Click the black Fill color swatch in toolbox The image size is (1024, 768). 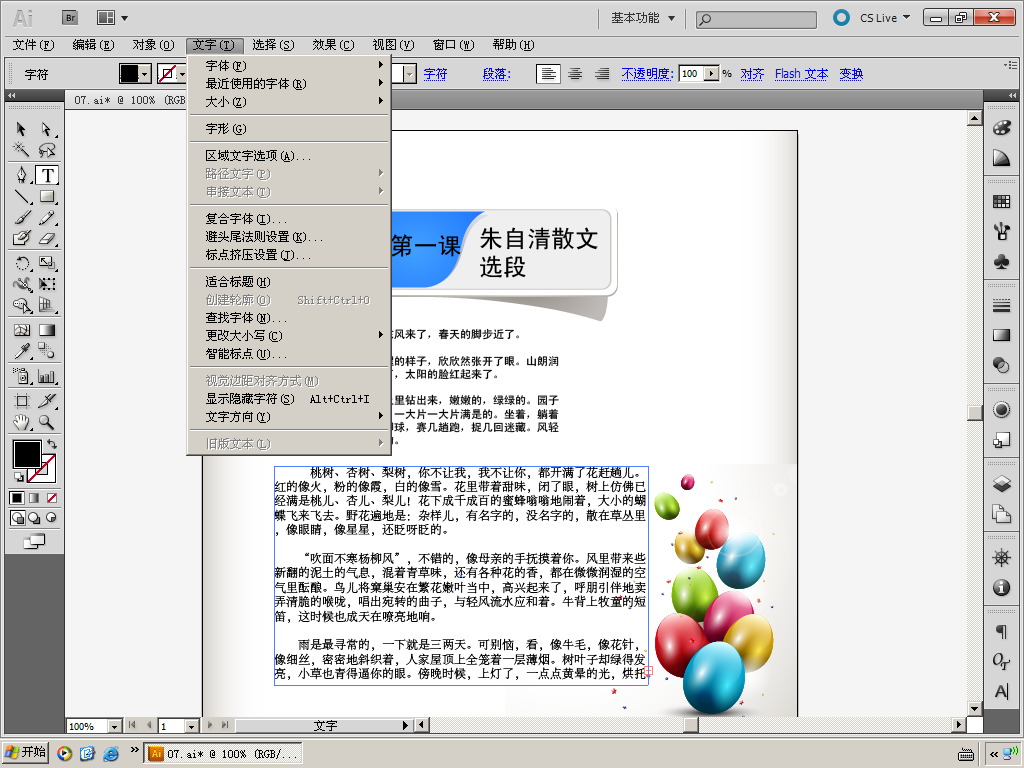pos(27,454)
